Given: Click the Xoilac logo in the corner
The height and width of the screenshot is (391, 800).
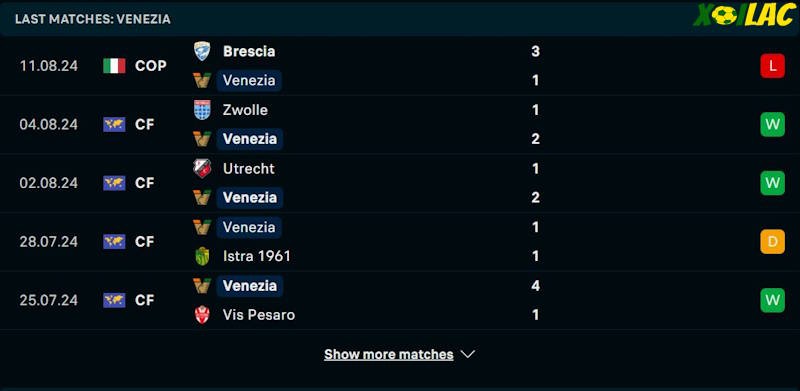Looking at the screenshot, I should click(743, 16).
